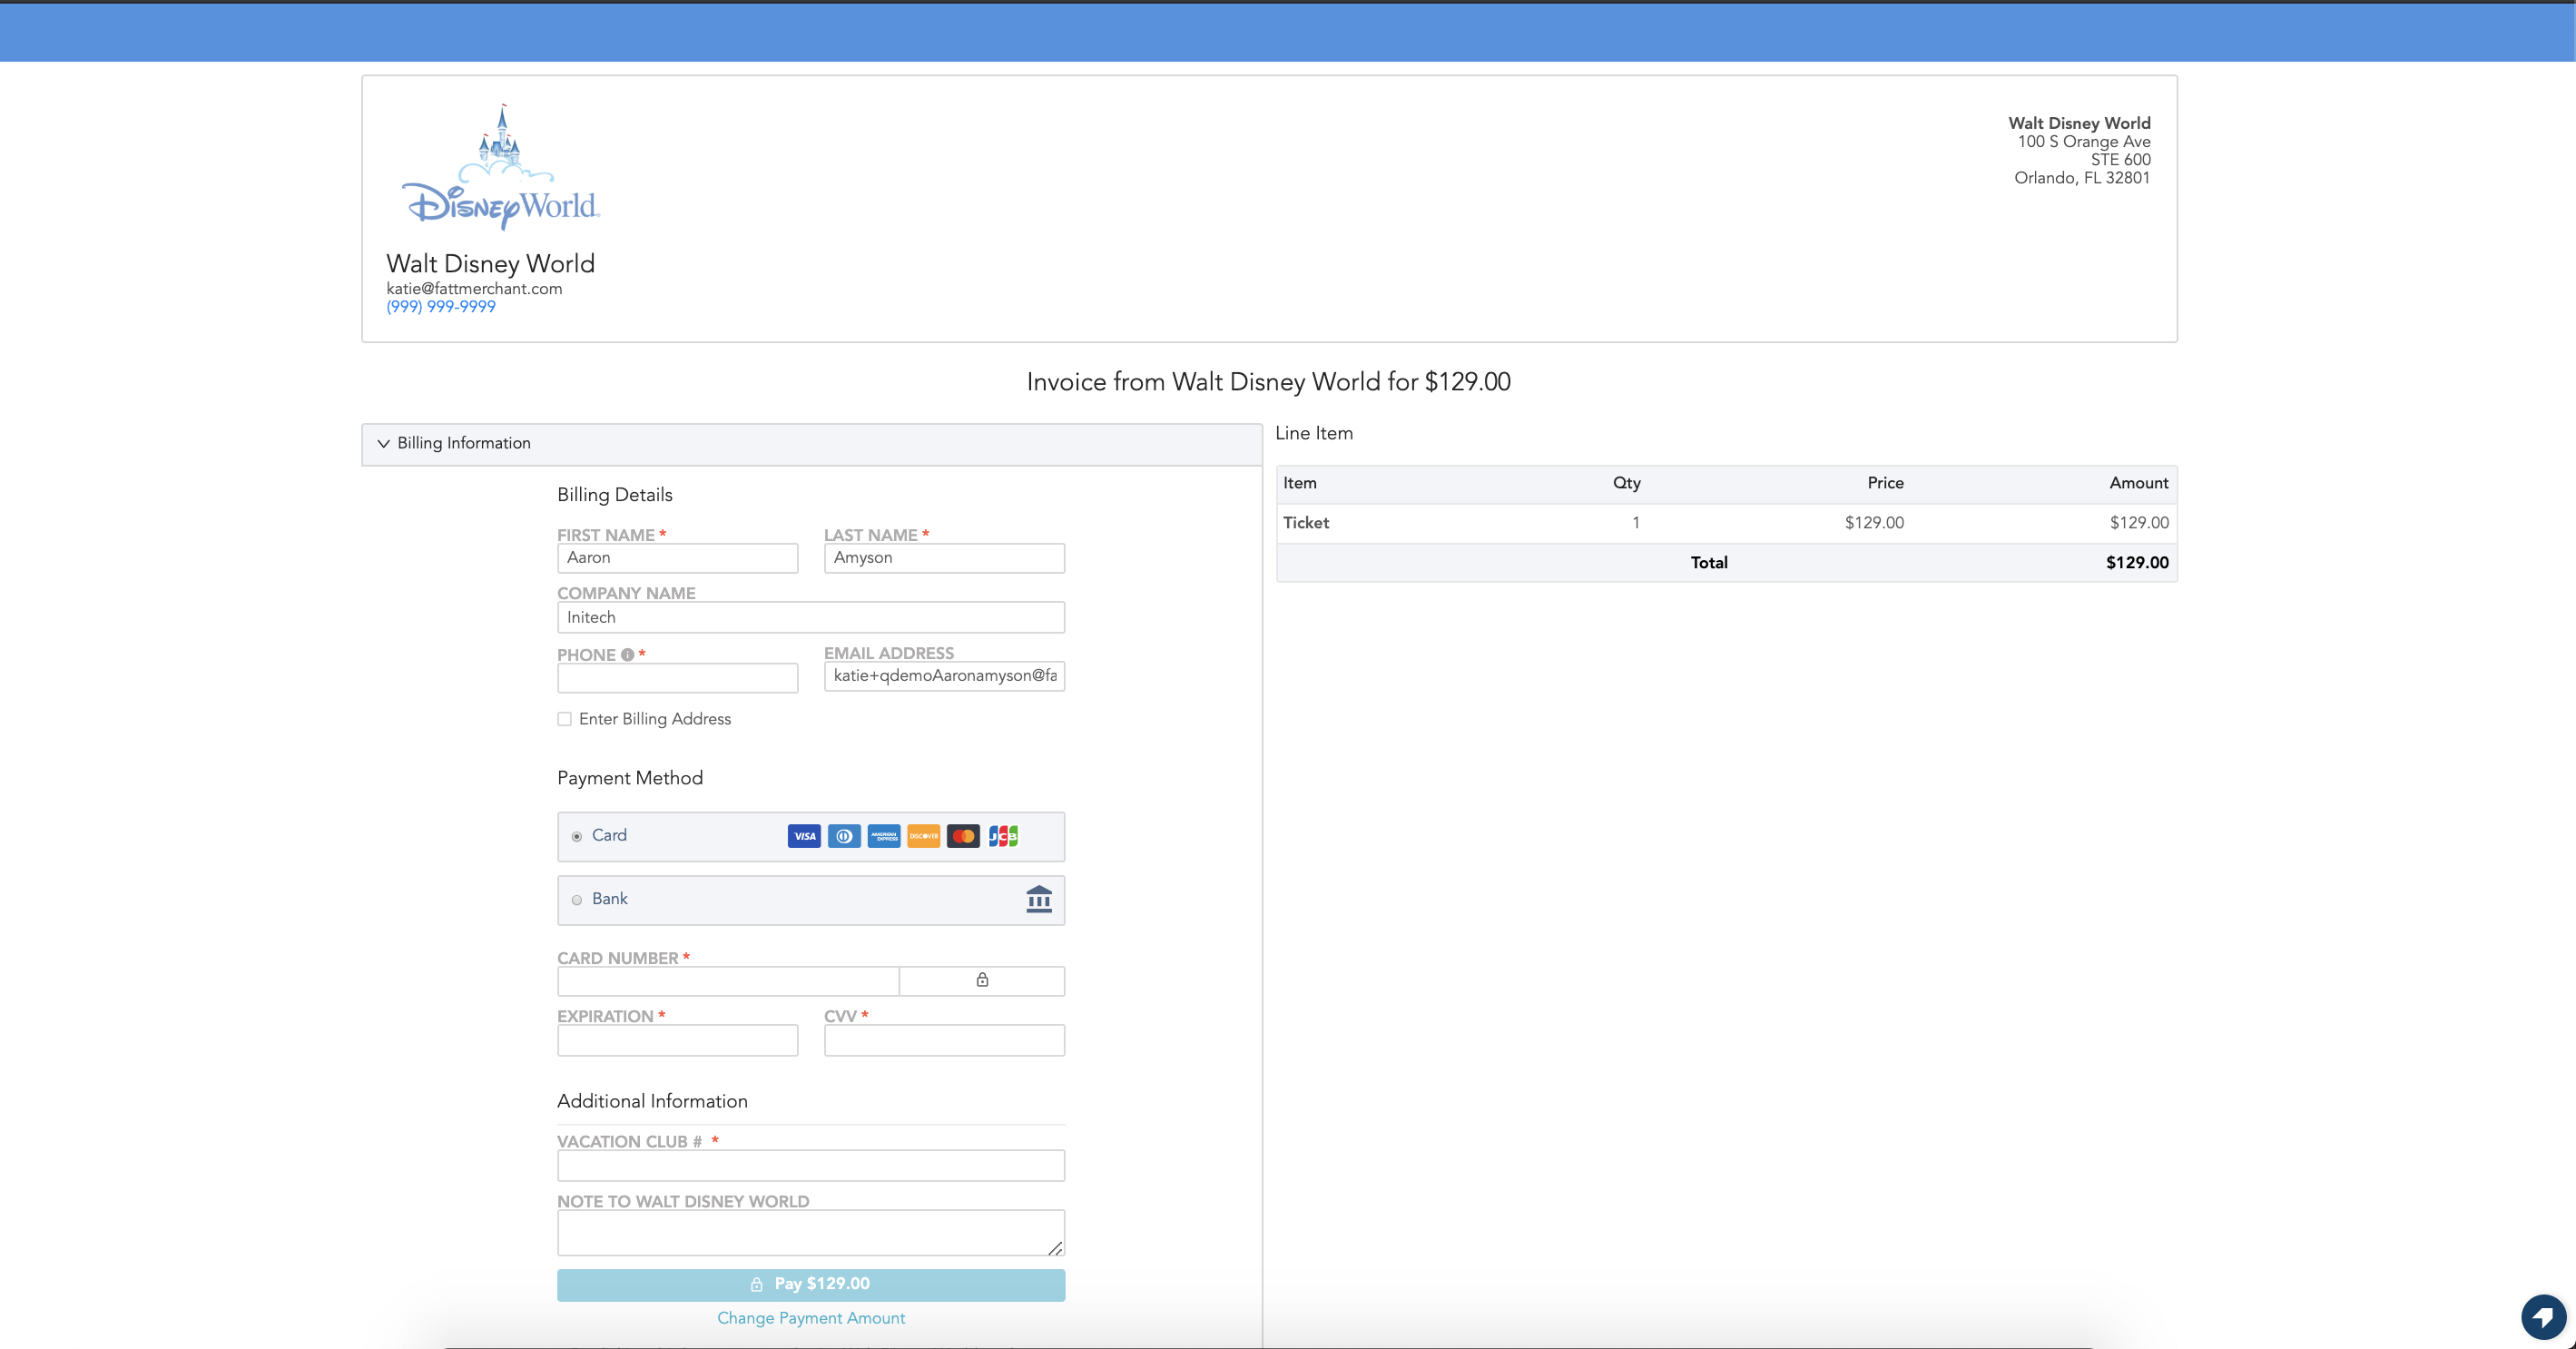Click the Mastercard icon
Image resolution: width=2576 pixels, height=1349 pixels.
[x=963, y=836]
